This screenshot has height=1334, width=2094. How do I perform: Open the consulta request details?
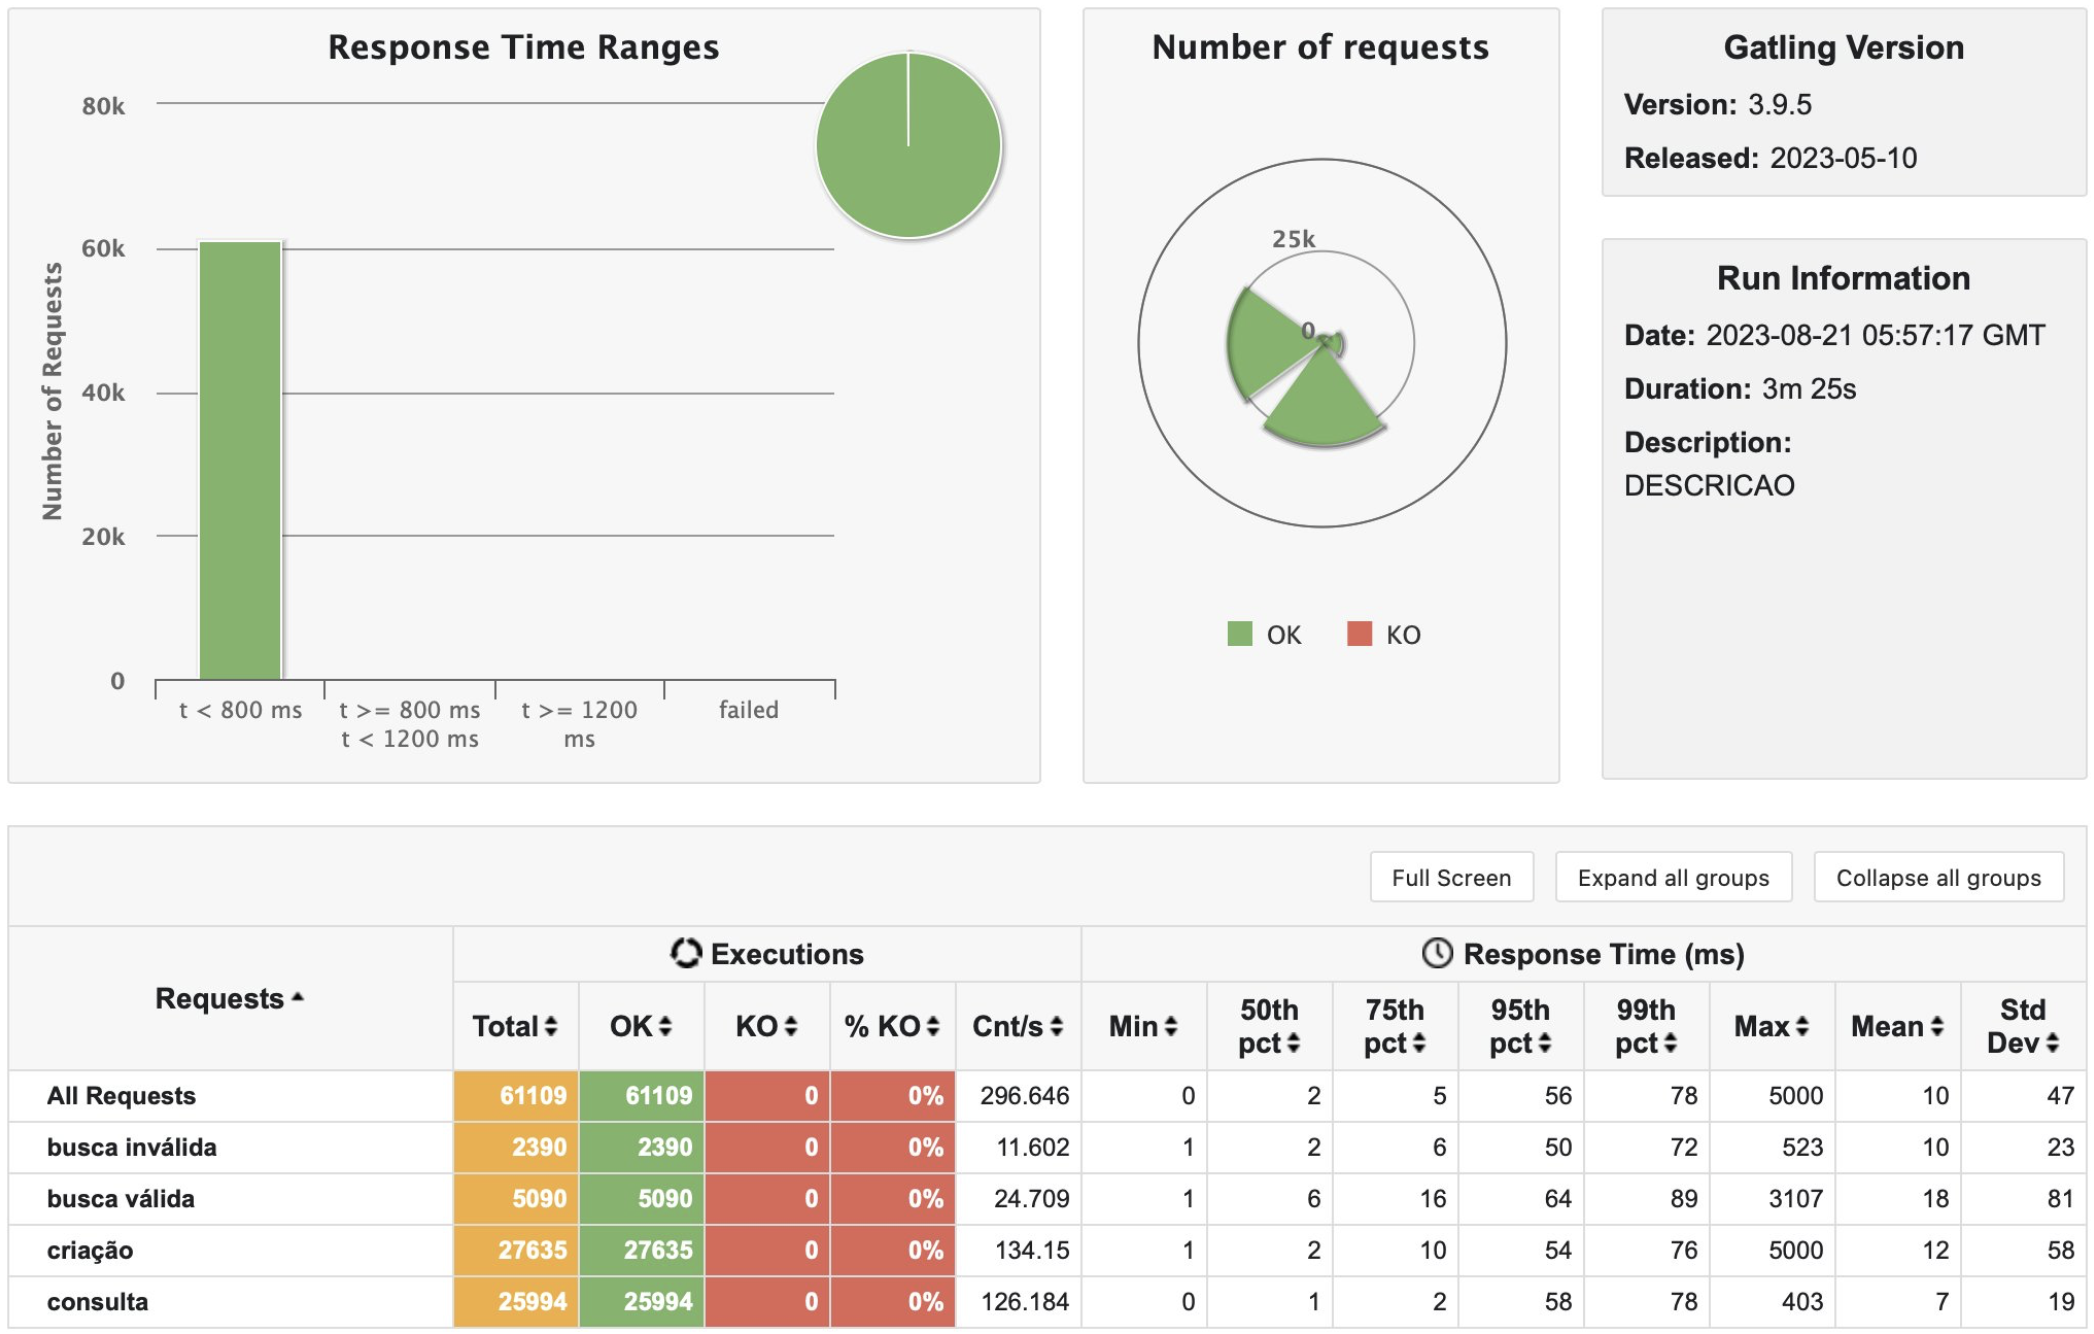pos(97,1302)
